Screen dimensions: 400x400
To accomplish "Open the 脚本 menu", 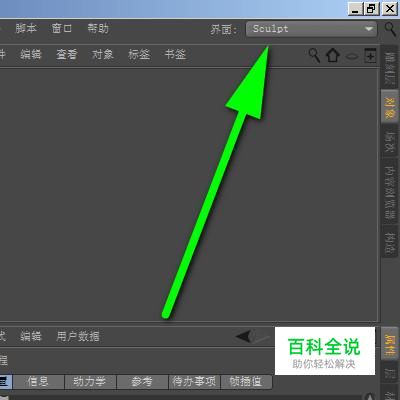I will click(x=26, y=28).
